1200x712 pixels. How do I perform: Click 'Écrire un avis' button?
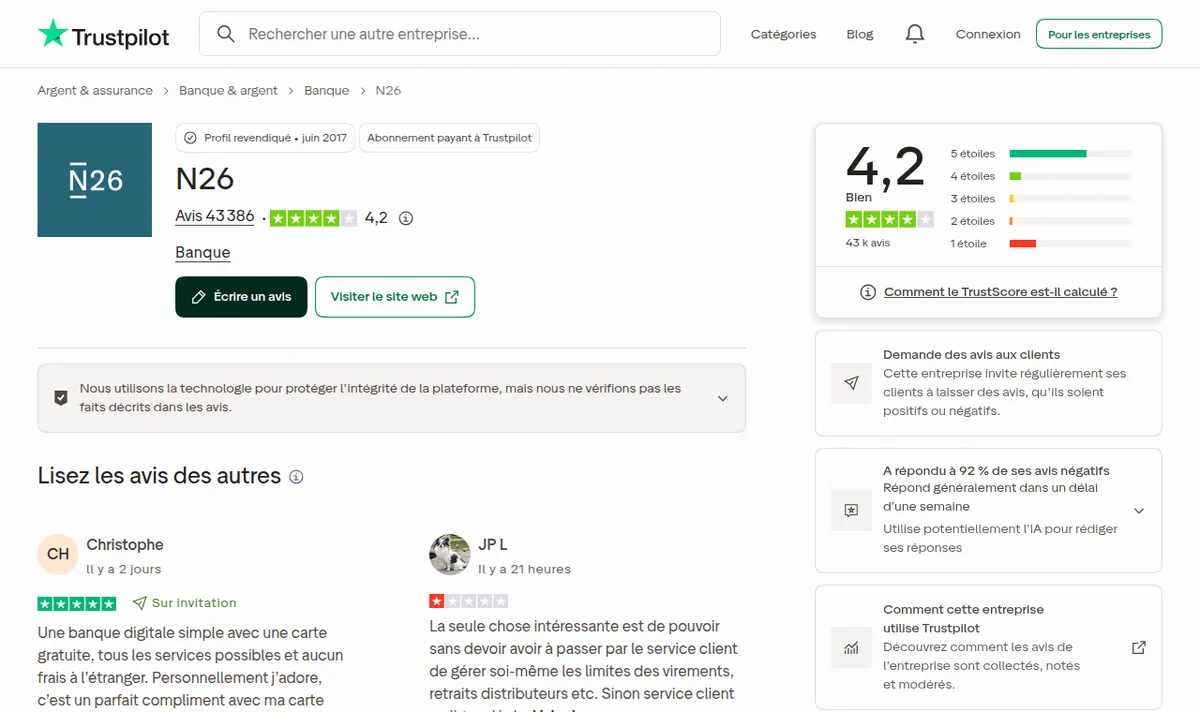point(241,297)
